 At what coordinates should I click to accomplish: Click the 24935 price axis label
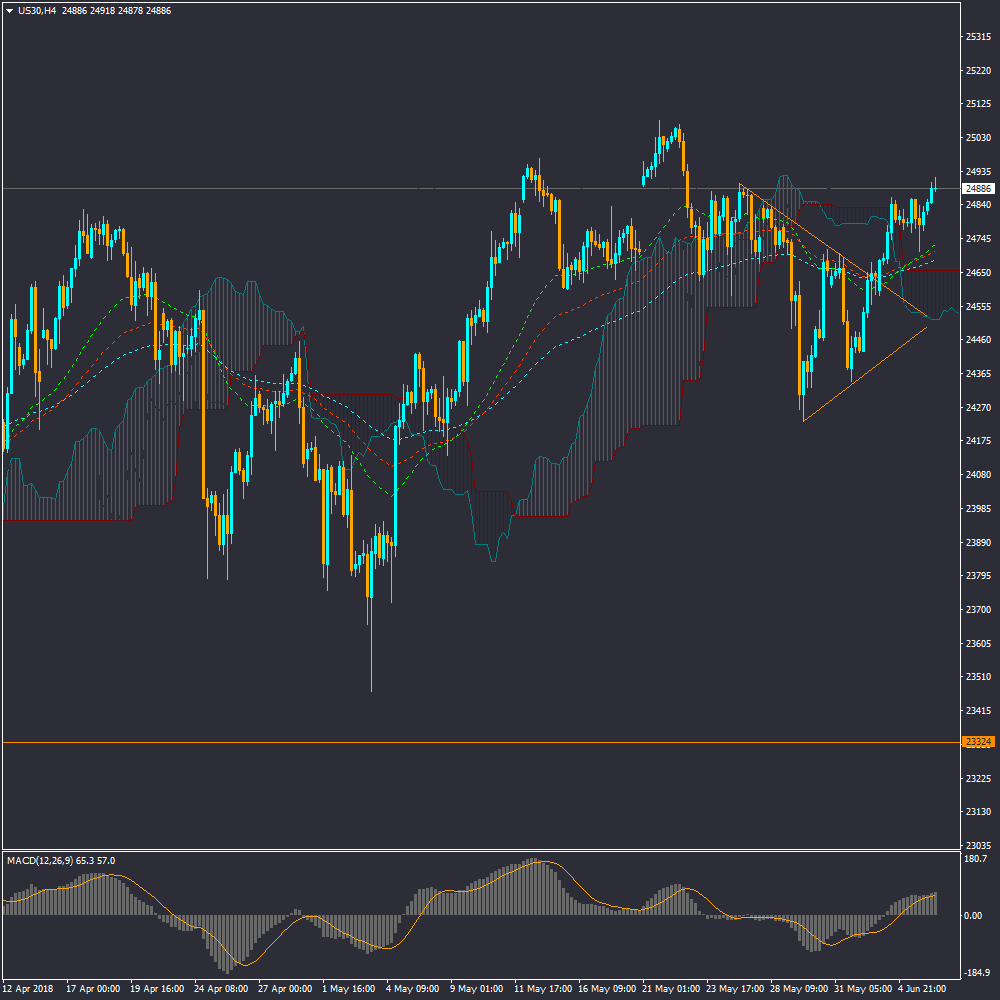point(978,172)
